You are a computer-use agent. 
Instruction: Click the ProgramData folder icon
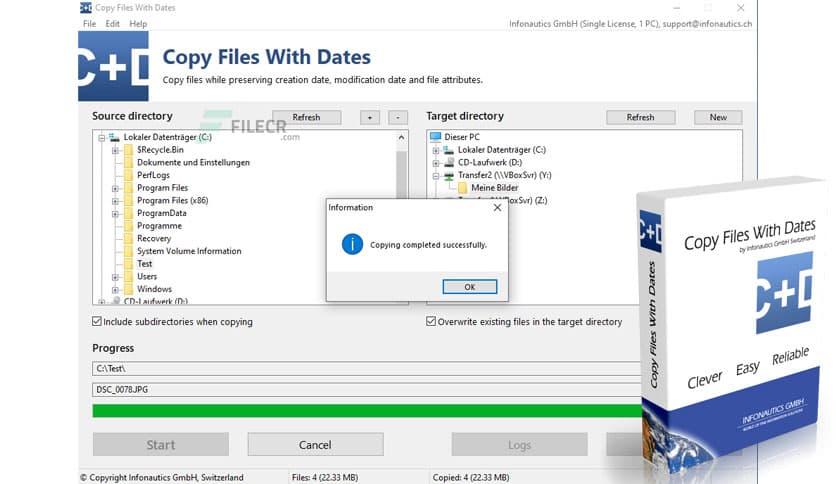128,213
